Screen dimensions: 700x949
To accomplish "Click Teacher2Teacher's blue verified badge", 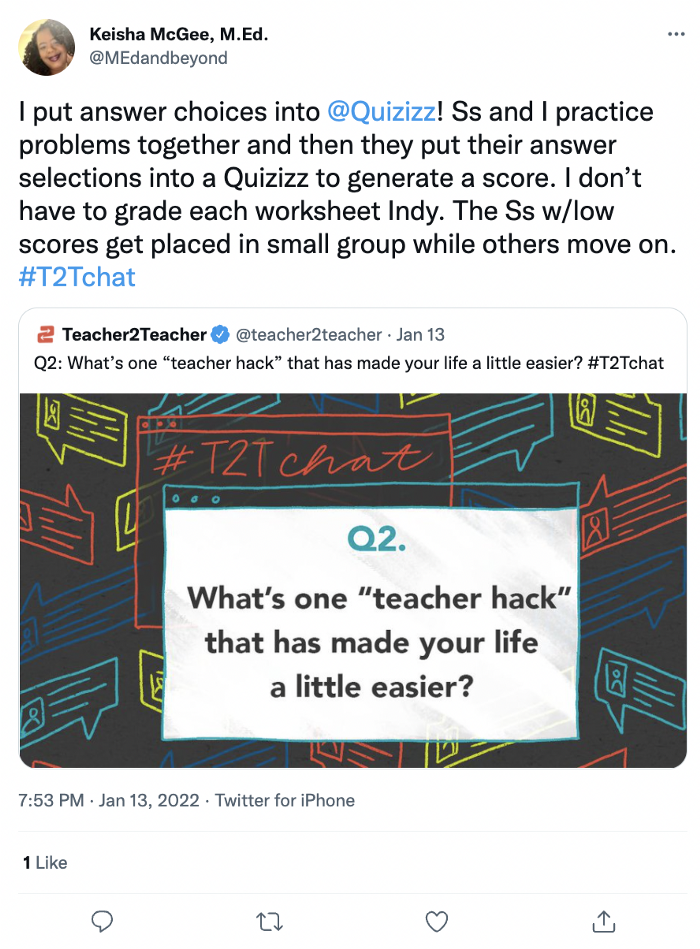I will (222, 334).
